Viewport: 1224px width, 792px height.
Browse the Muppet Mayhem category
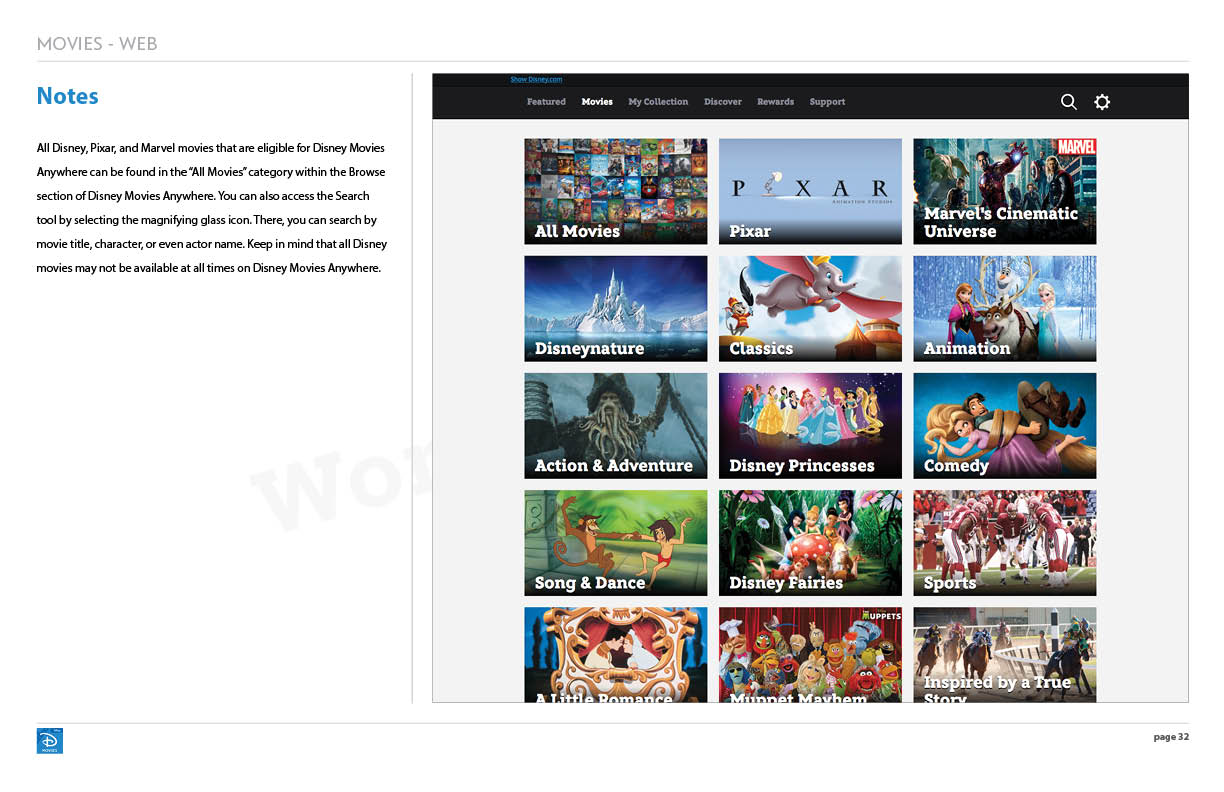pos(810,654)
